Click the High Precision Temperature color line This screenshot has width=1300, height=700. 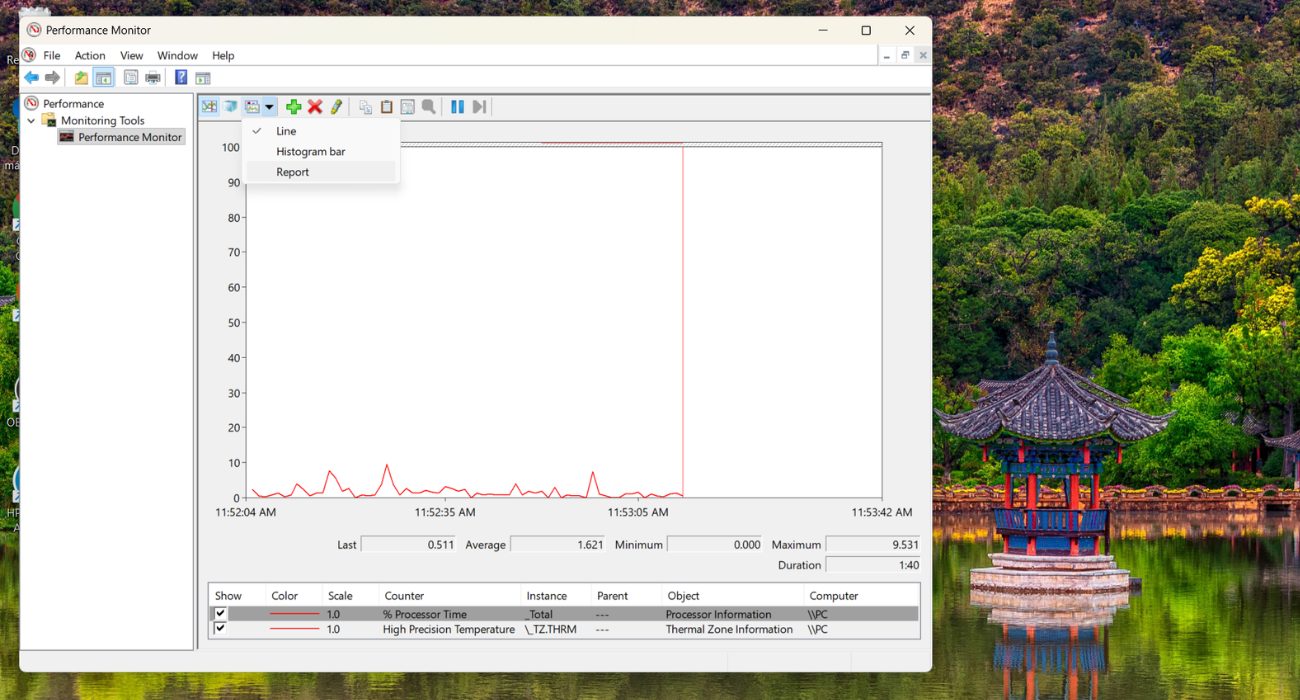tap(295, 629)
